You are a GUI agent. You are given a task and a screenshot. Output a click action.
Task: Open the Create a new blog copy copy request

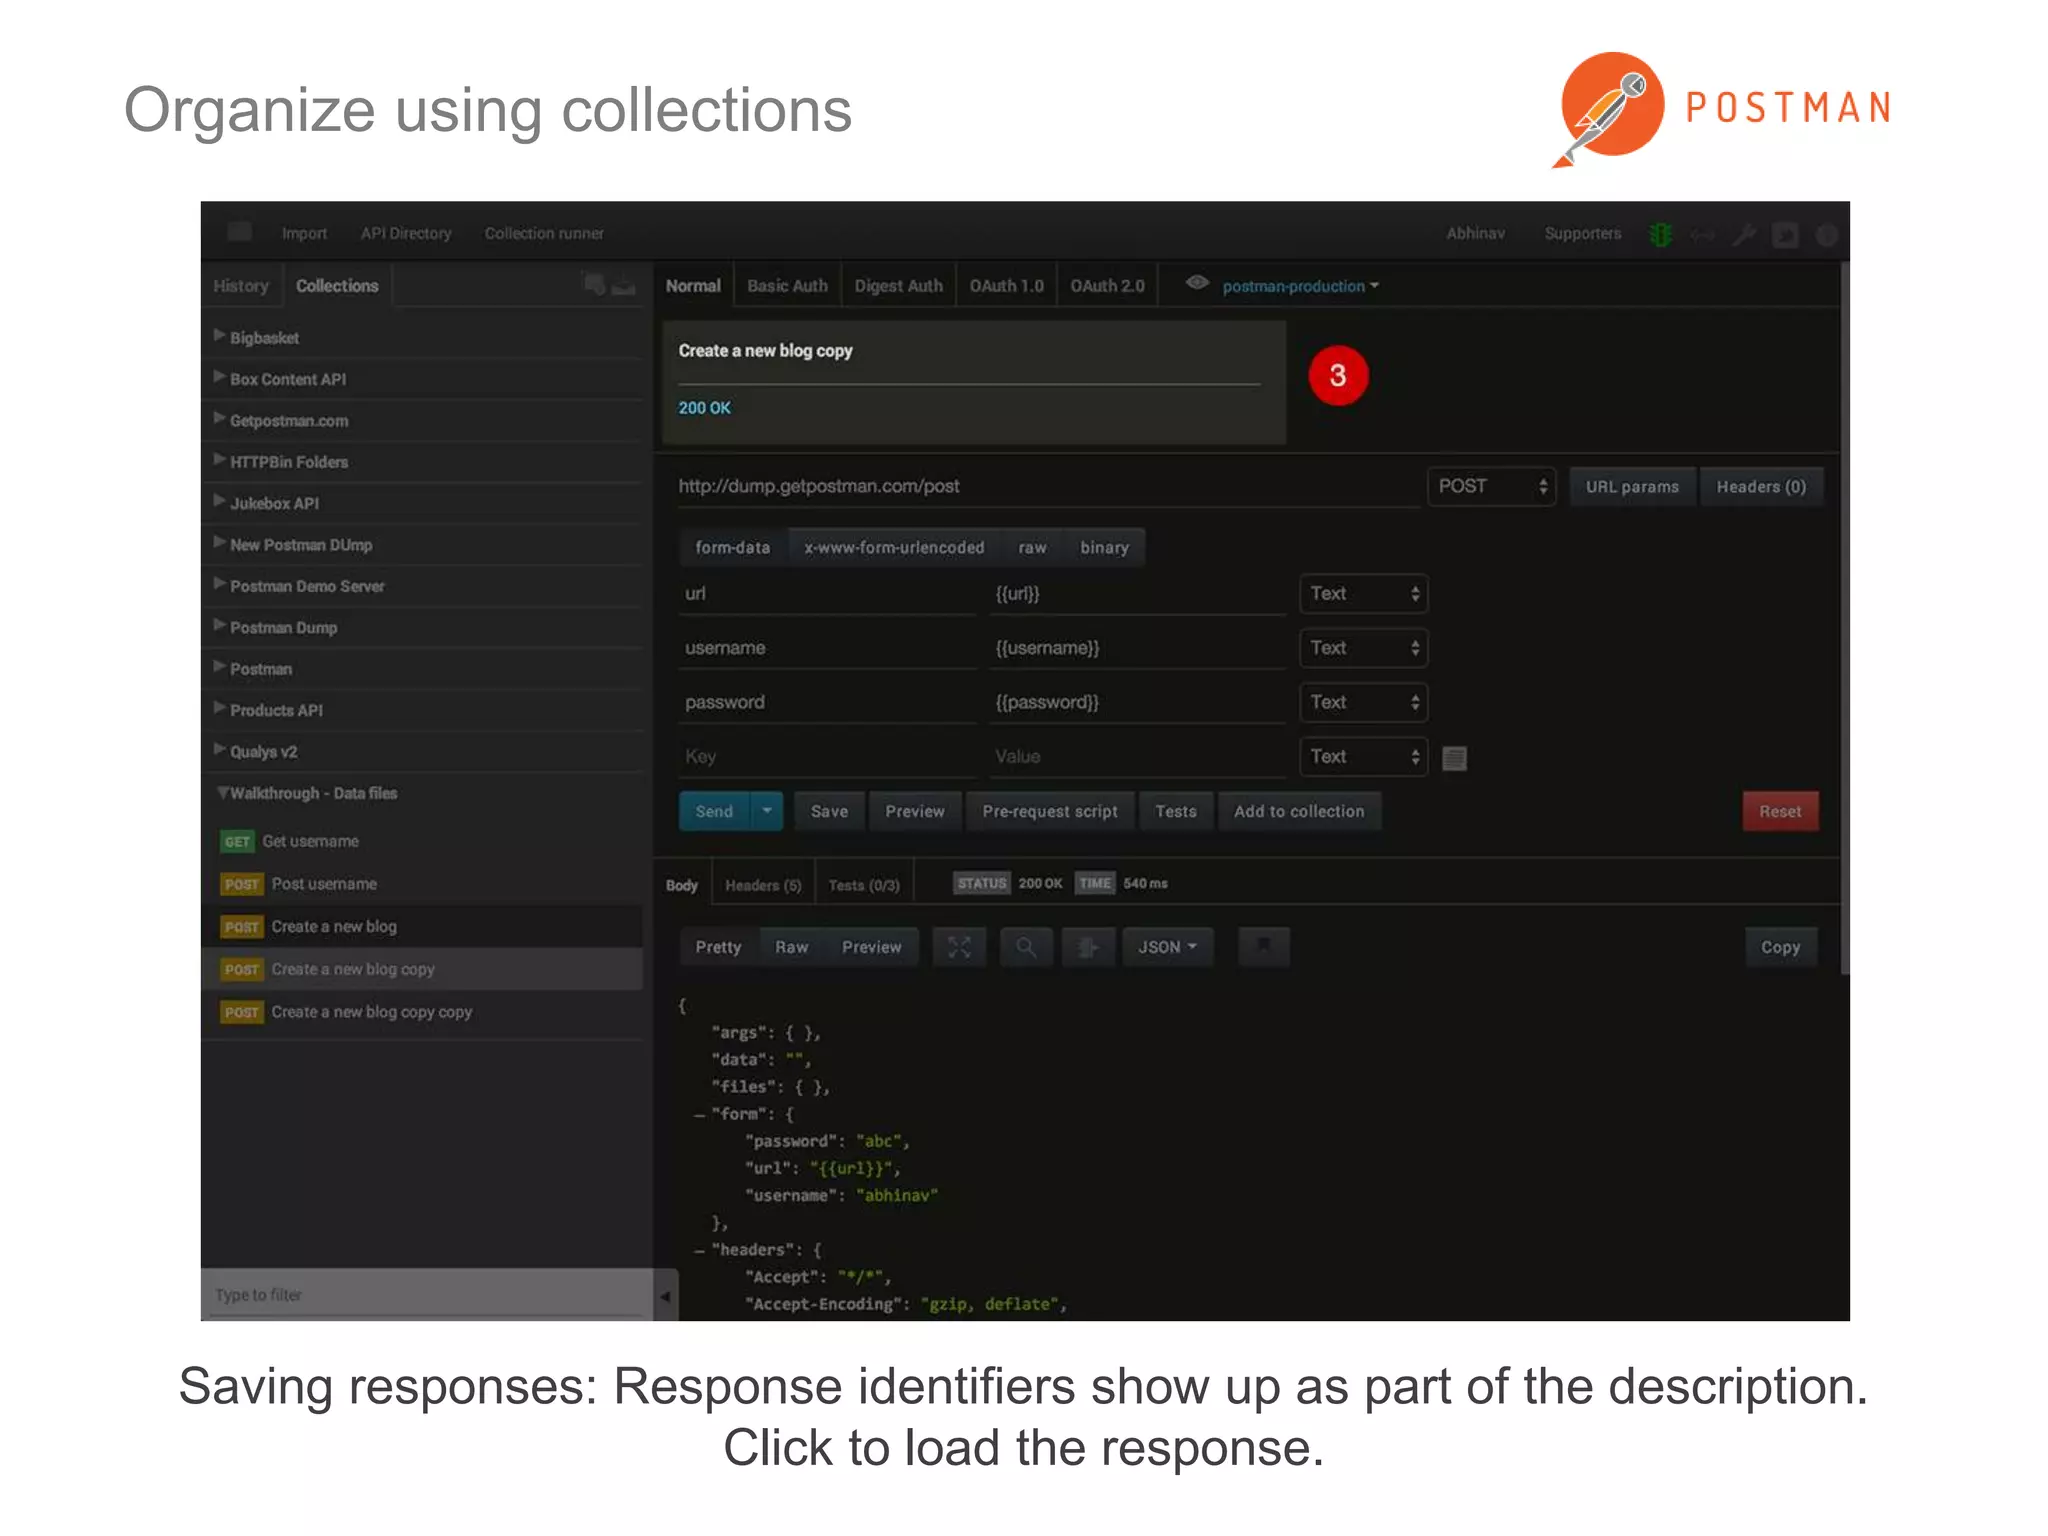(x=422, y=1012)
